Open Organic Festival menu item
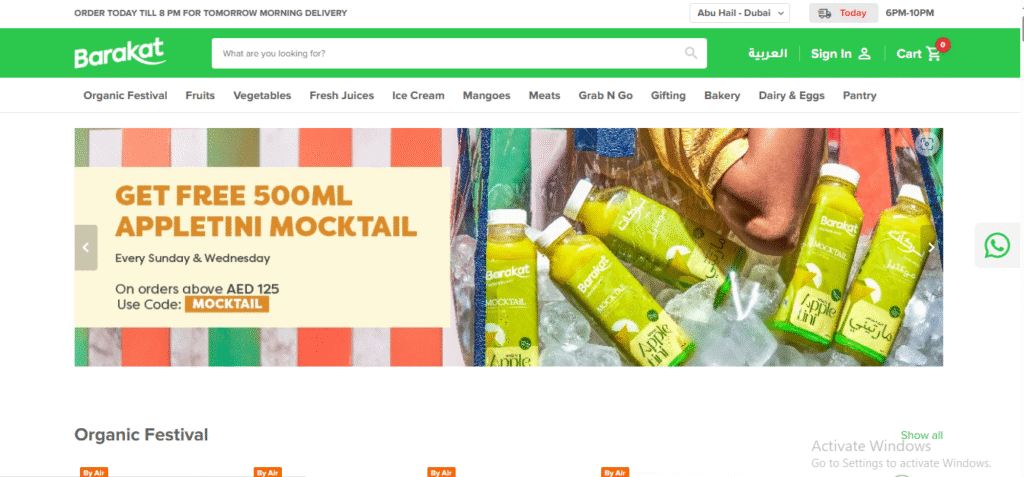 point(125,95)
